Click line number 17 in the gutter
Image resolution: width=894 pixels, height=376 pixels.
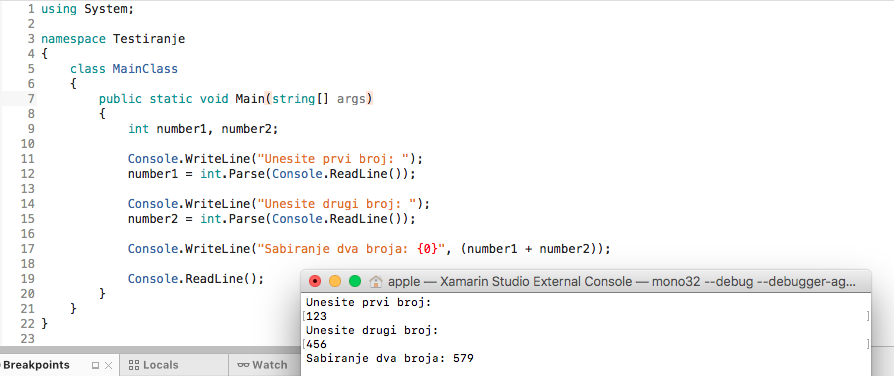point(28,249)
